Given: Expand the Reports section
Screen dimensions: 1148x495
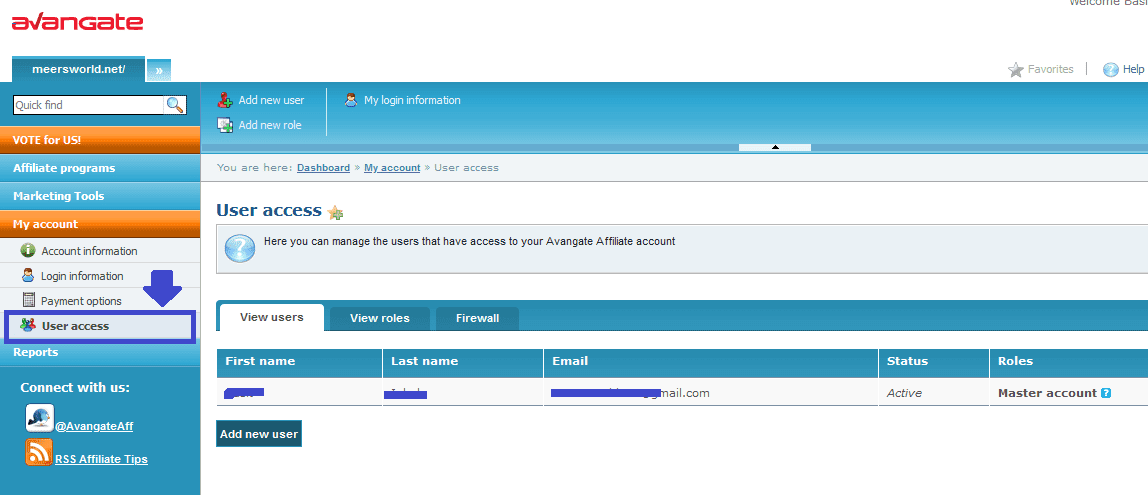Looking at the screenshot, I should 100,352.
